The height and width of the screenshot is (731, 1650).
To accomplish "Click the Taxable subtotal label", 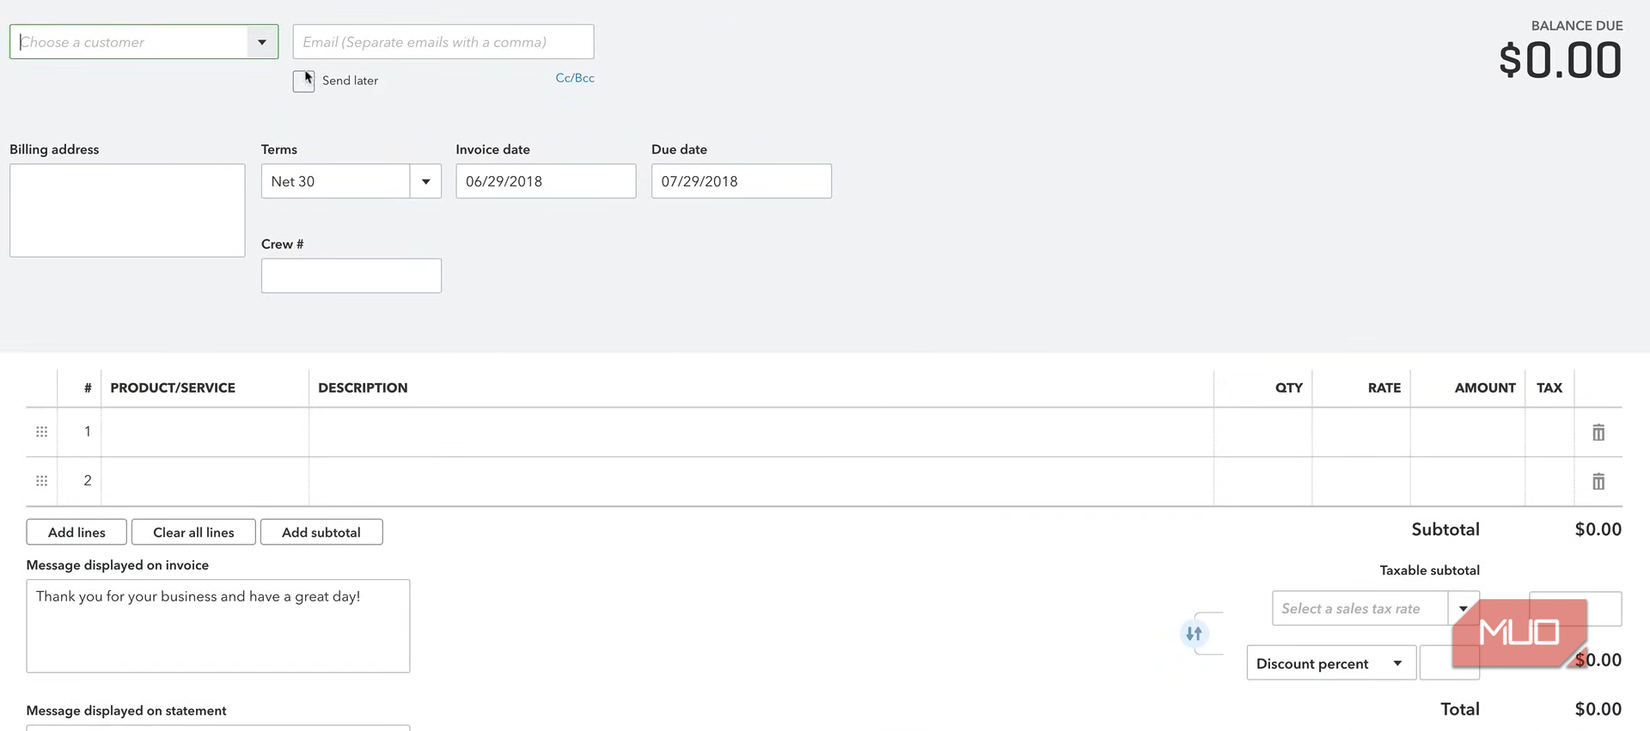I will coord(1429,570).
